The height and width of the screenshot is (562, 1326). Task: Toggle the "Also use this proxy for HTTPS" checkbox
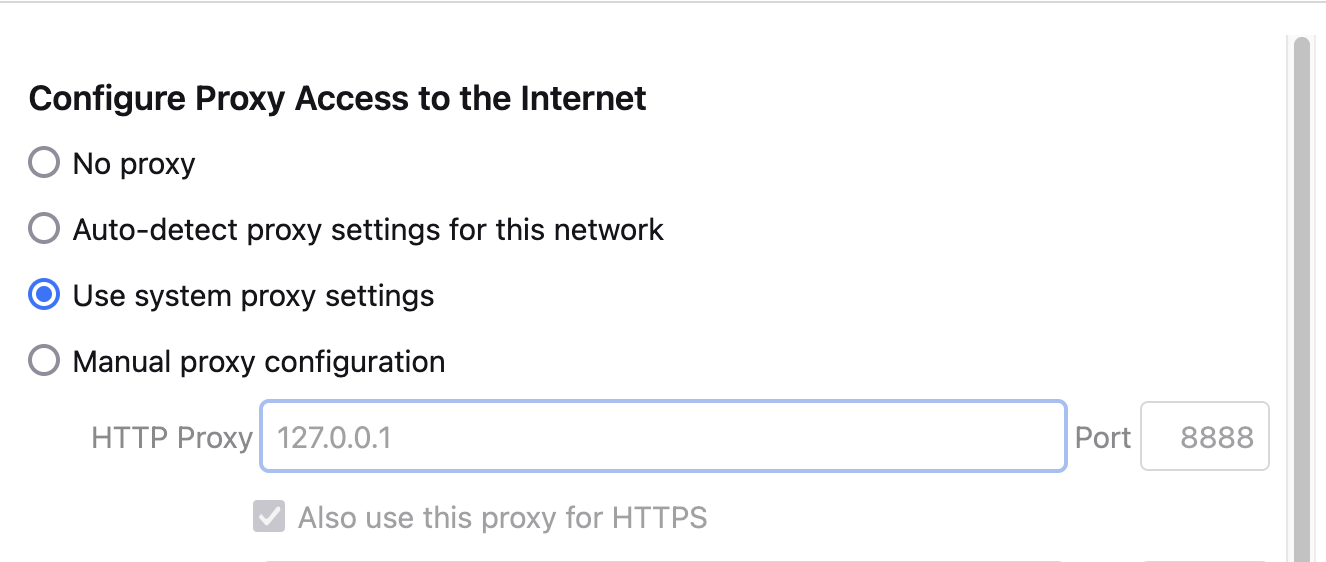(269, 517)
